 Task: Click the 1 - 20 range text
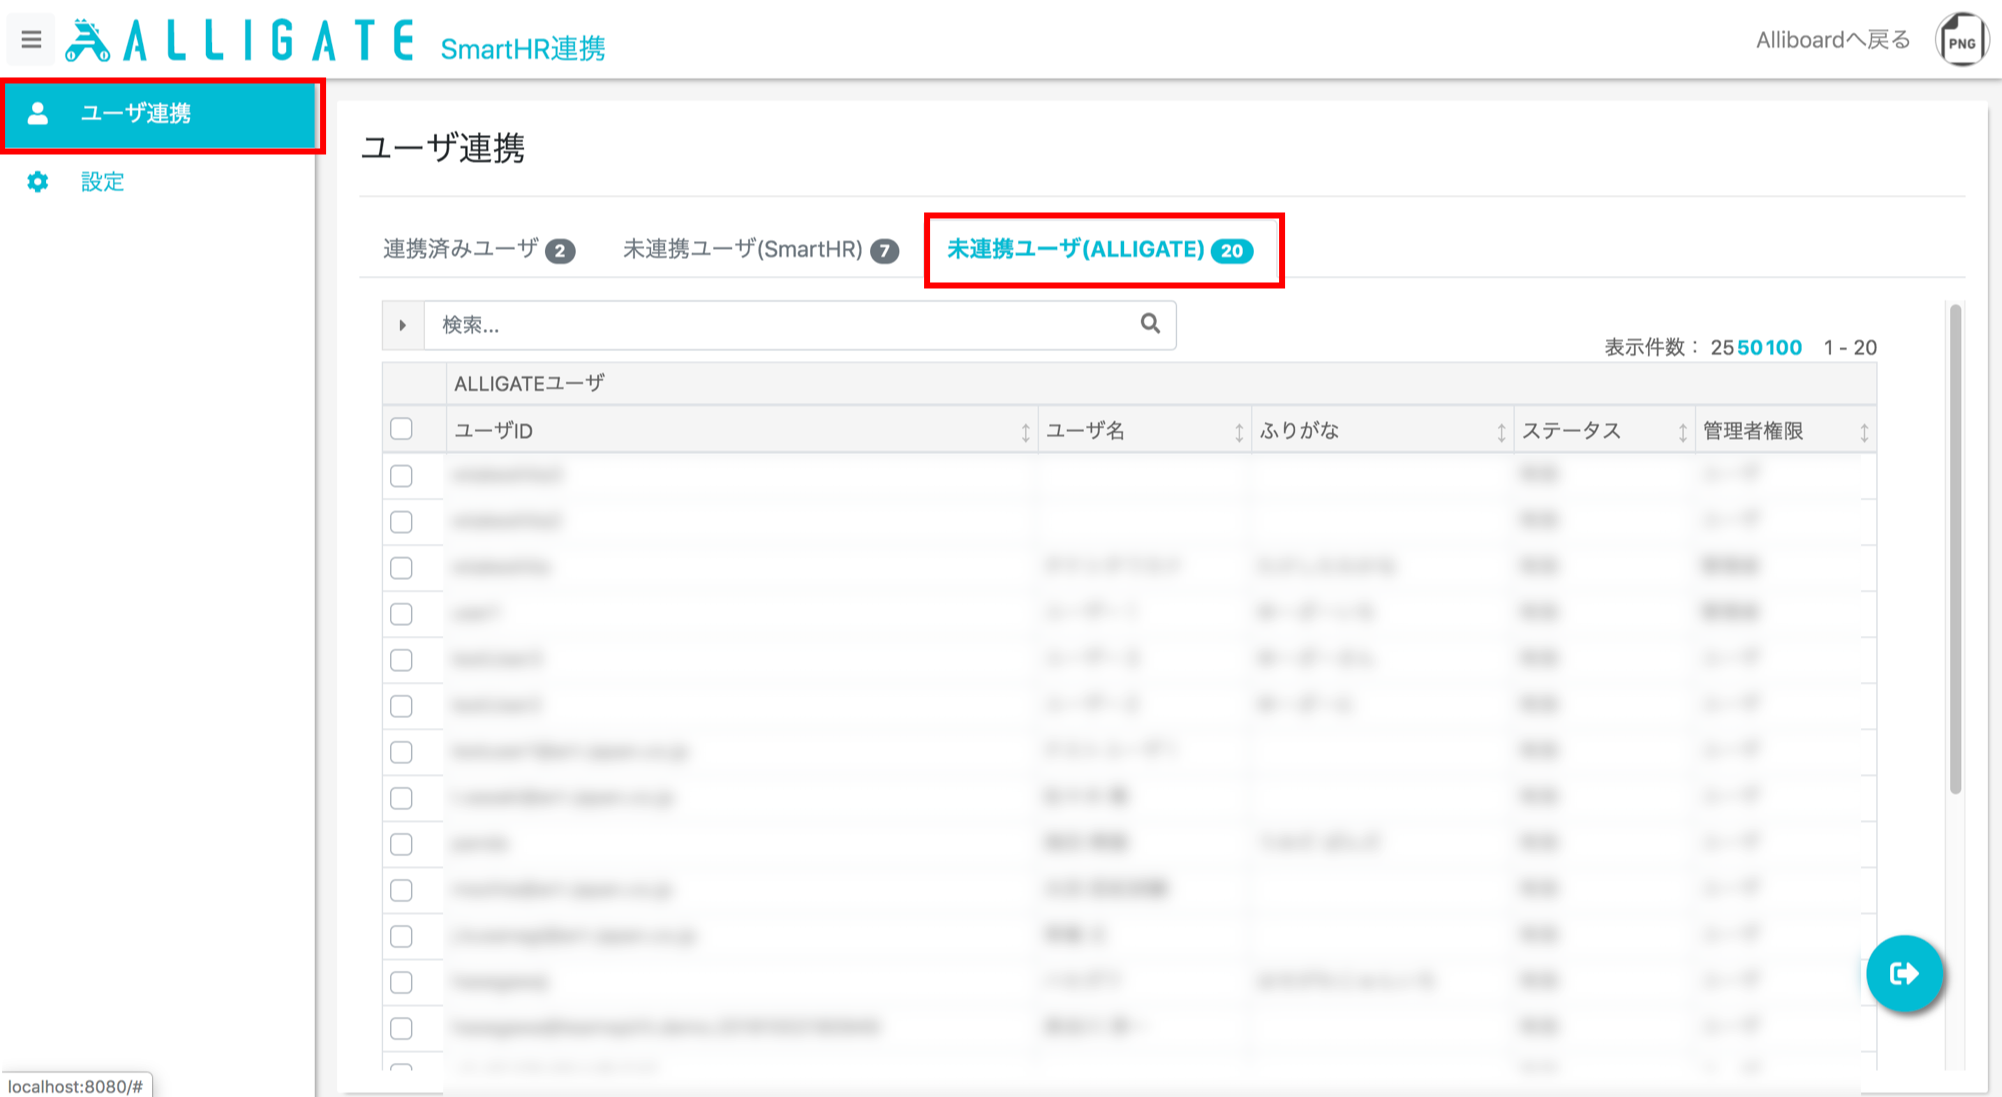coord(1850,347)
